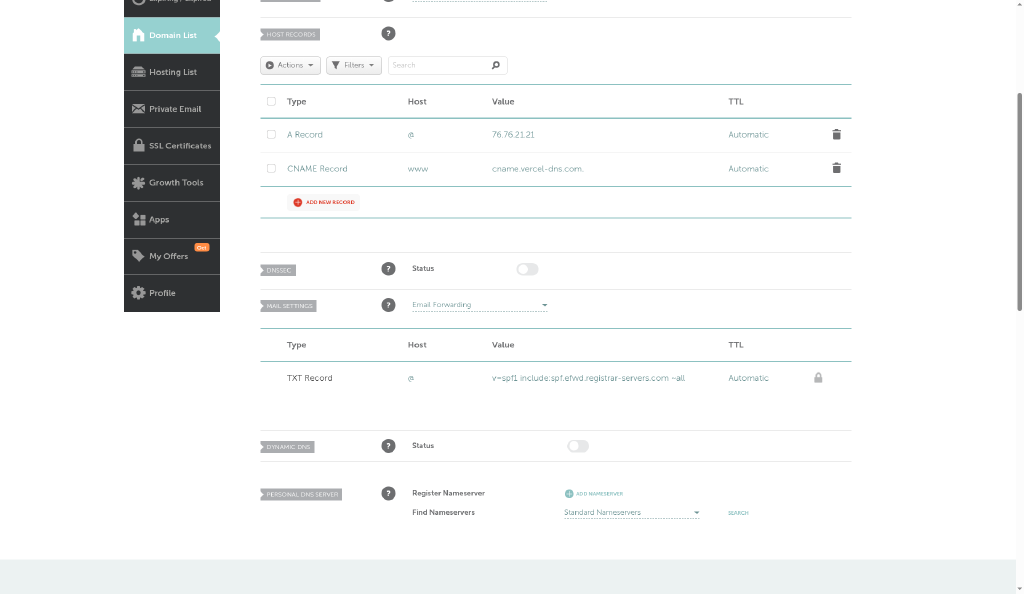Click the Personal DNS Server help icon

[388, 493]
